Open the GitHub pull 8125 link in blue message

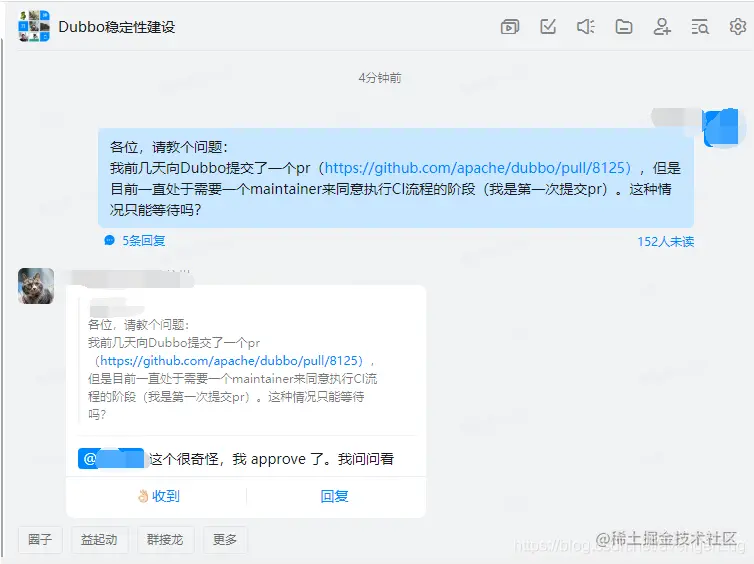[478, 168]
